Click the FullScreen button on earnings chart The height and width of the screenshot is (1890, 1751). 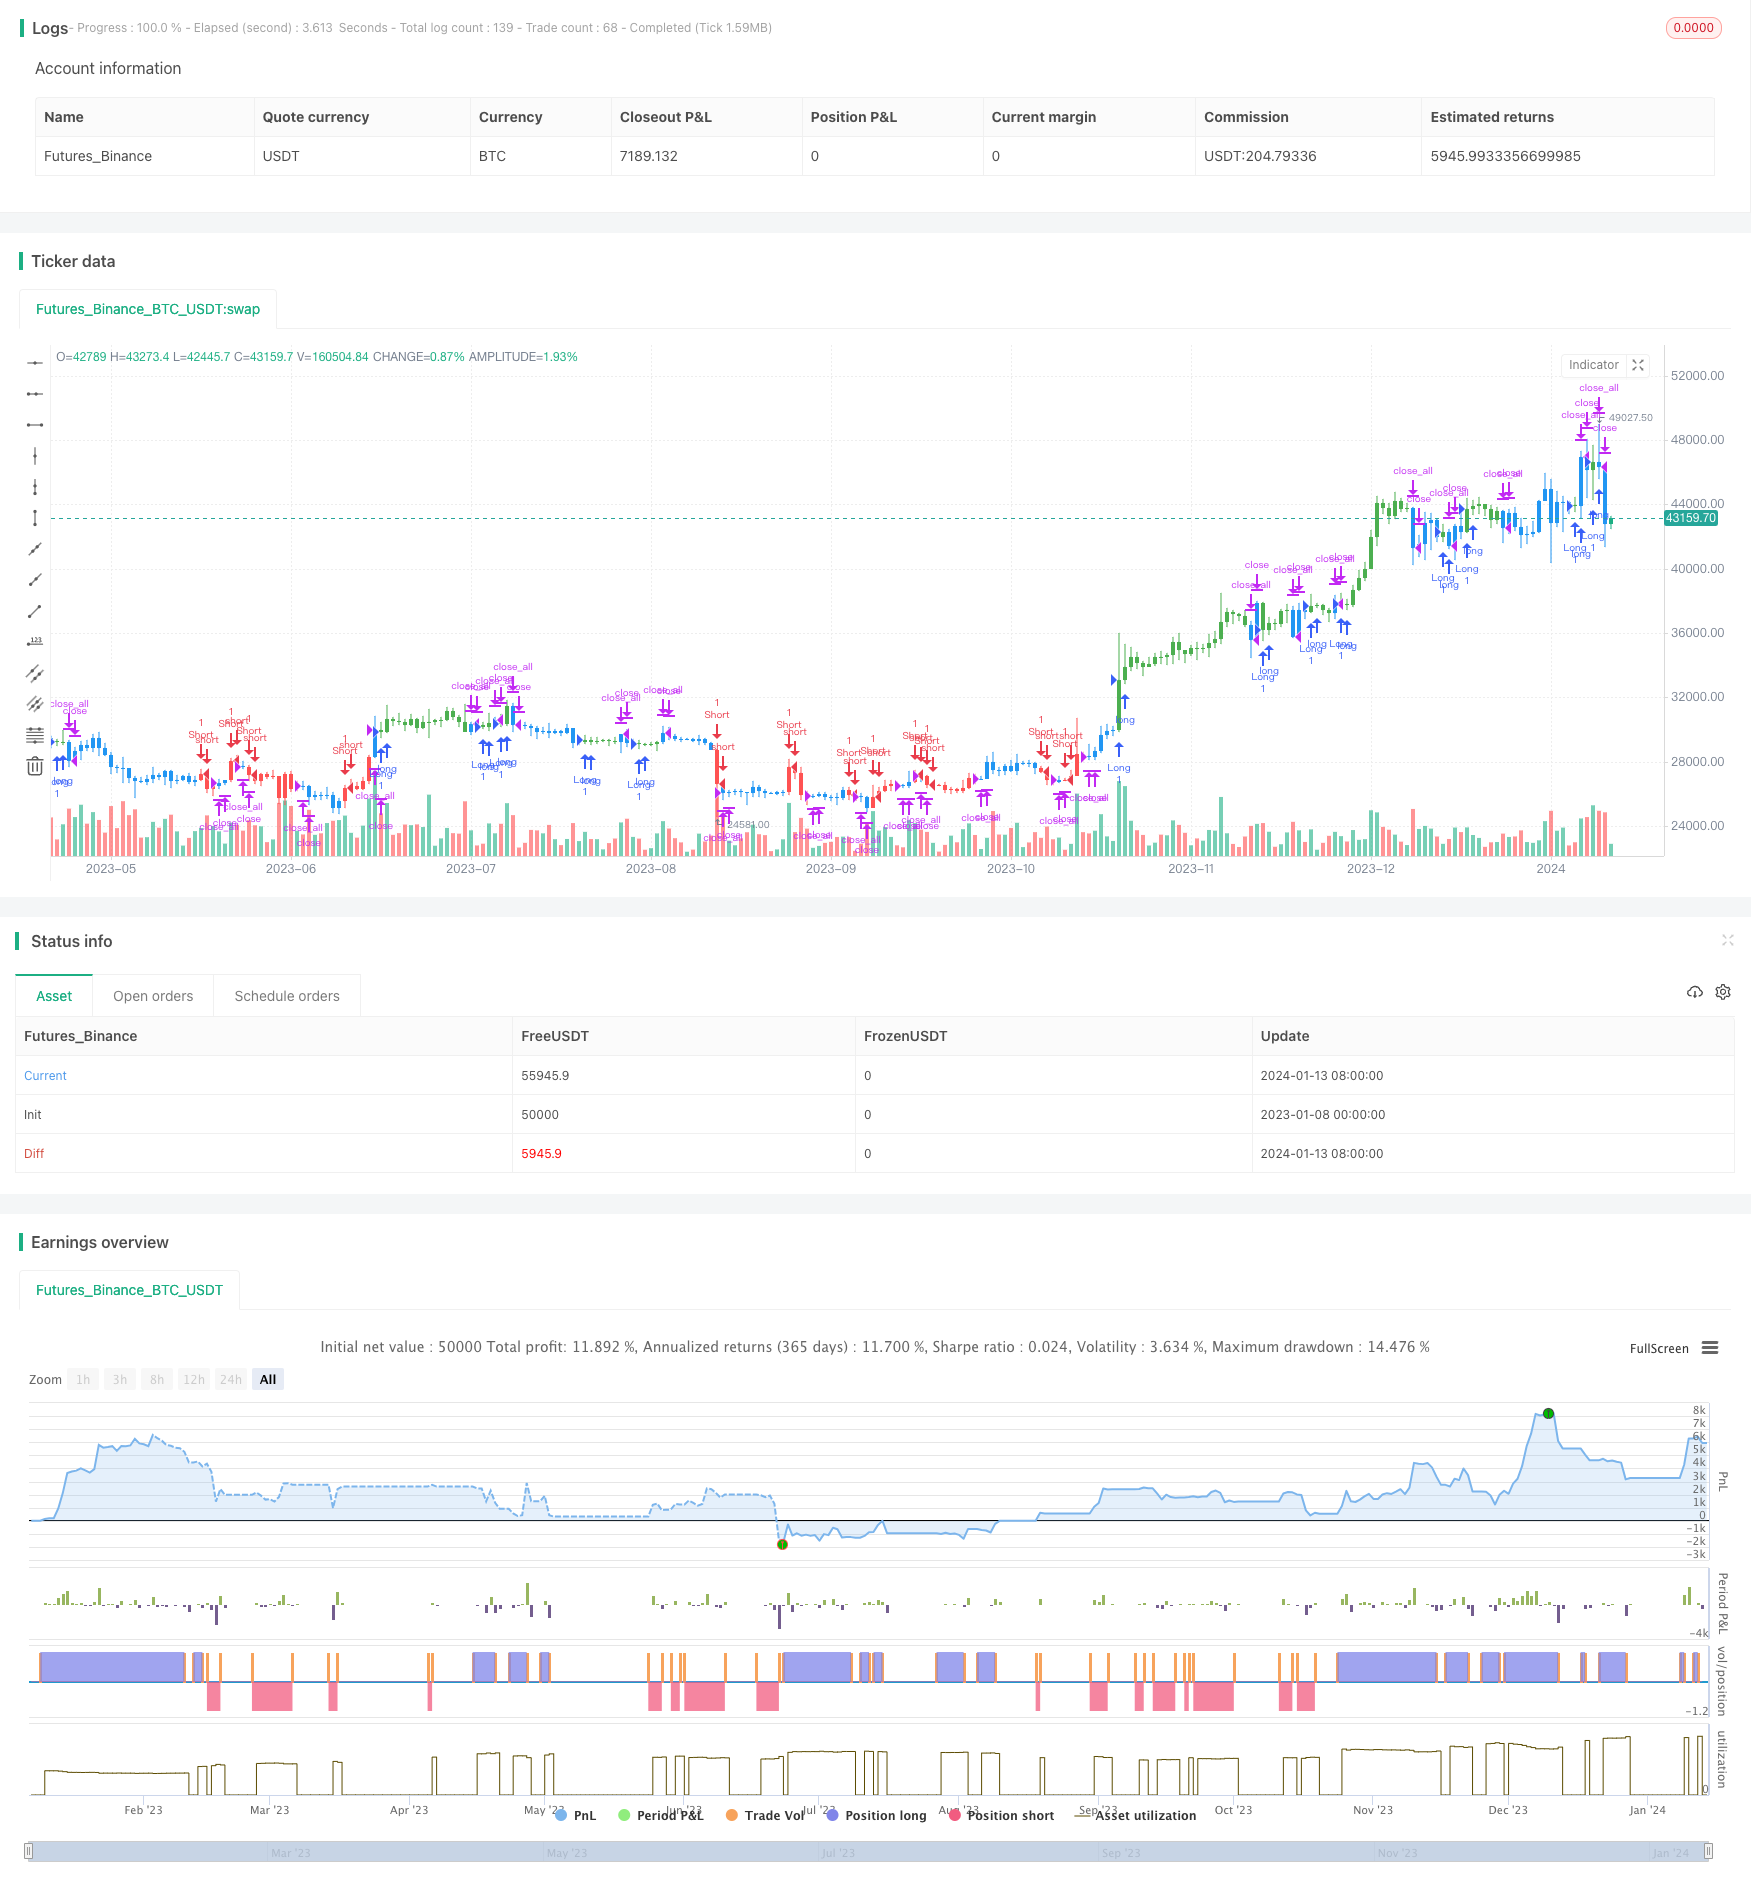click(x=1659, y=1348)
